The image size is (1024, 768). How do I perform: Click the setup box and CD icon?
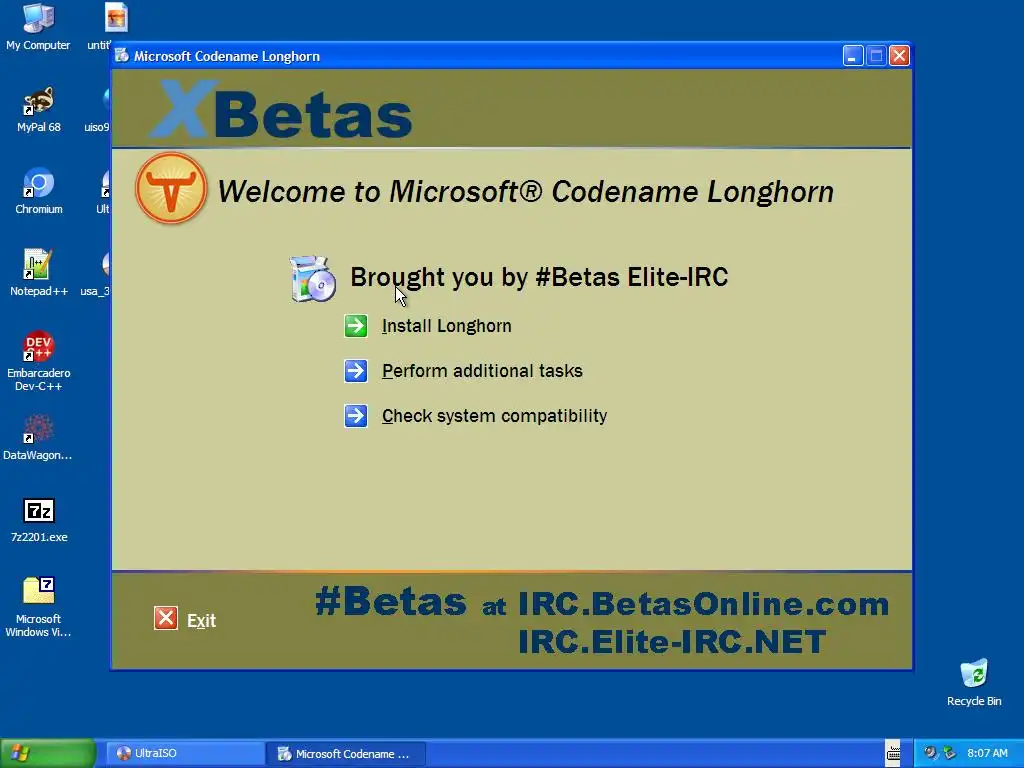point(313,278)
